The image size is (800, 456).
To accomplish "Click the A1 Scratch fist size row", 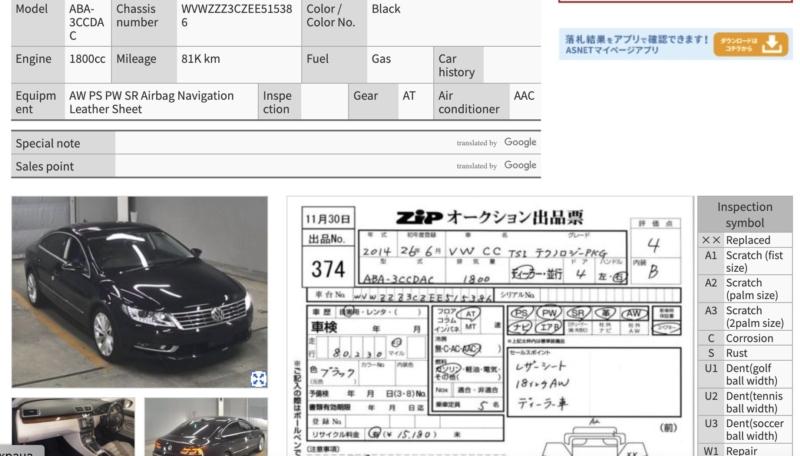I will (745, 262).
